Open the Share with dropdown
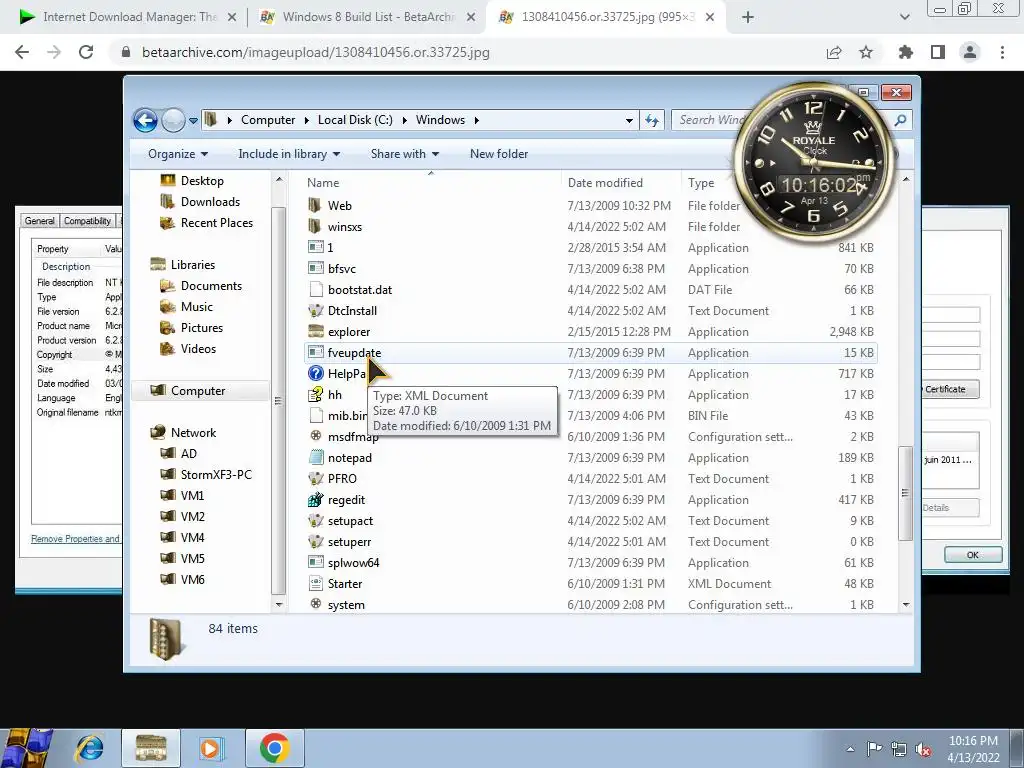 (x=405, y=154)
